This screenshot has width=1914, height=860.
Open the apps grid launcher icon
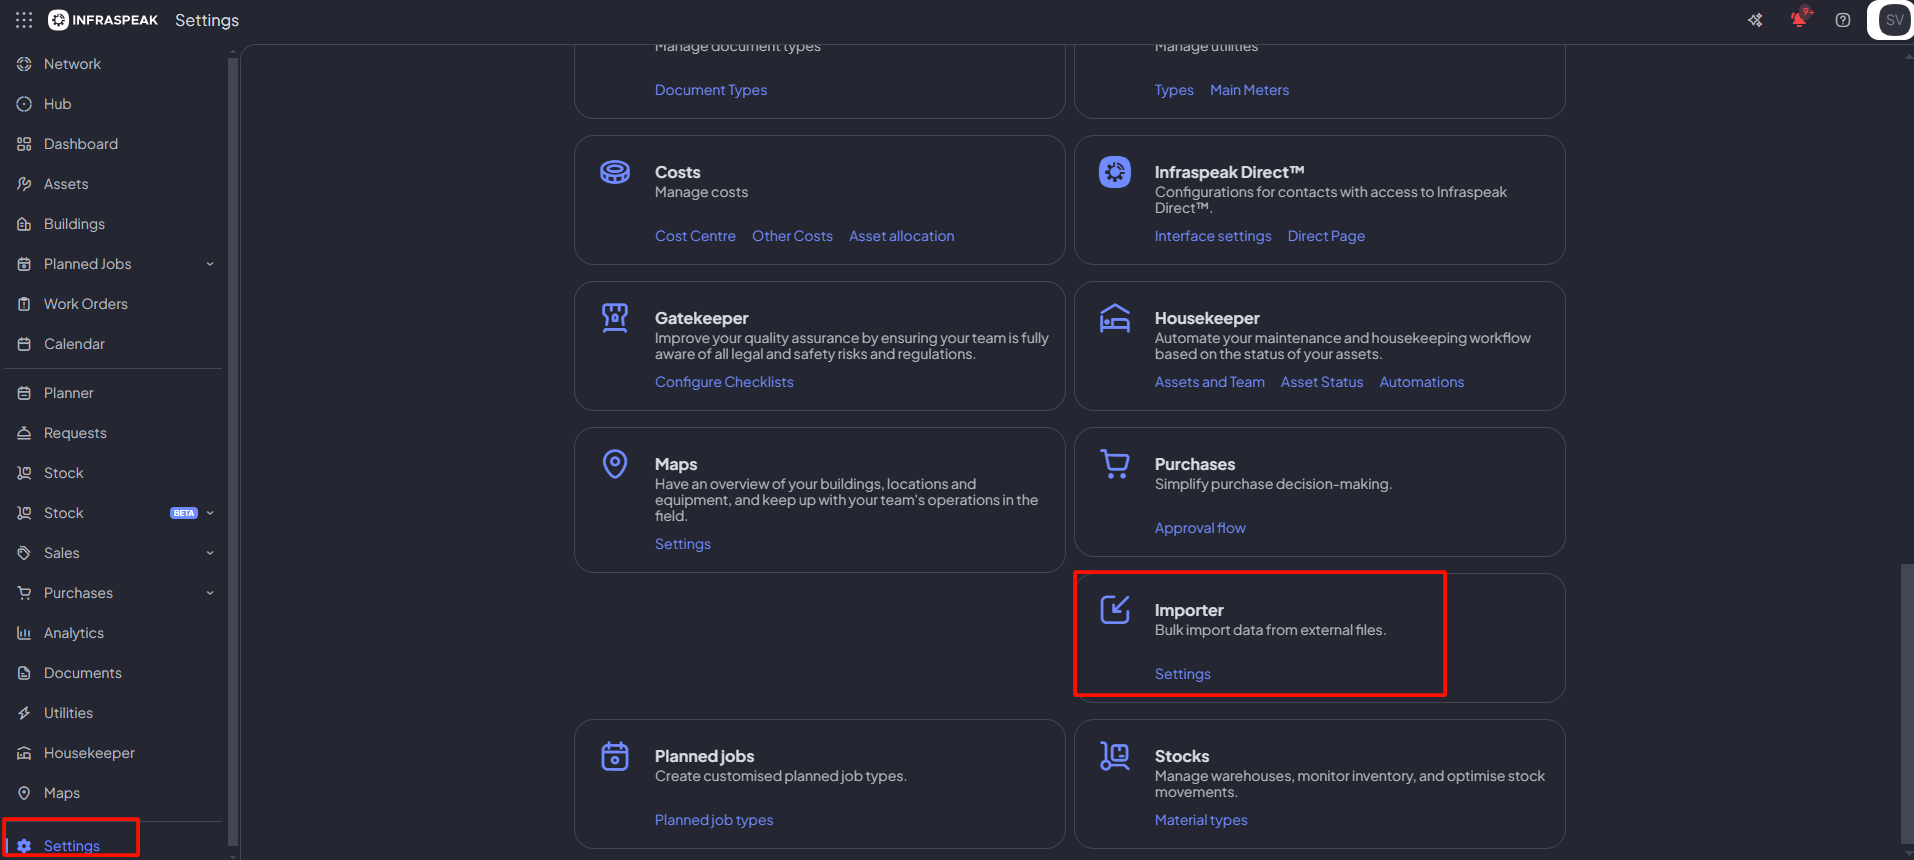pos(24,20)
